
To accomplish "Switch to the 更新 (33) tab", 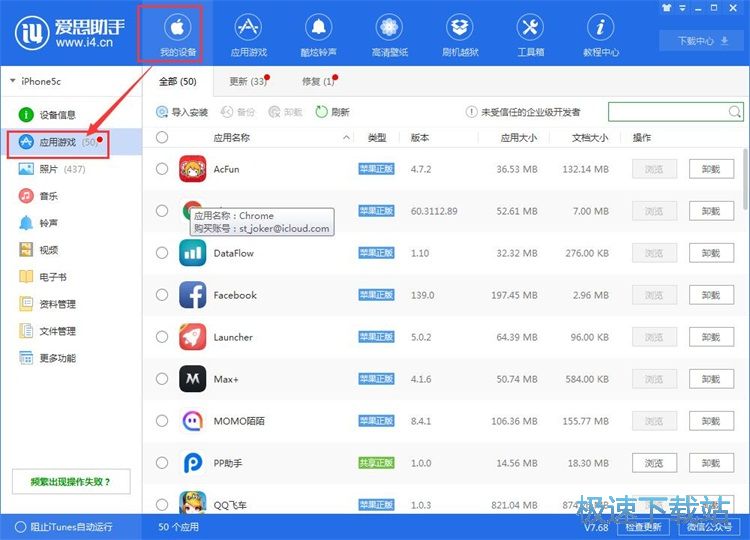I will click(x=248, y=82).
